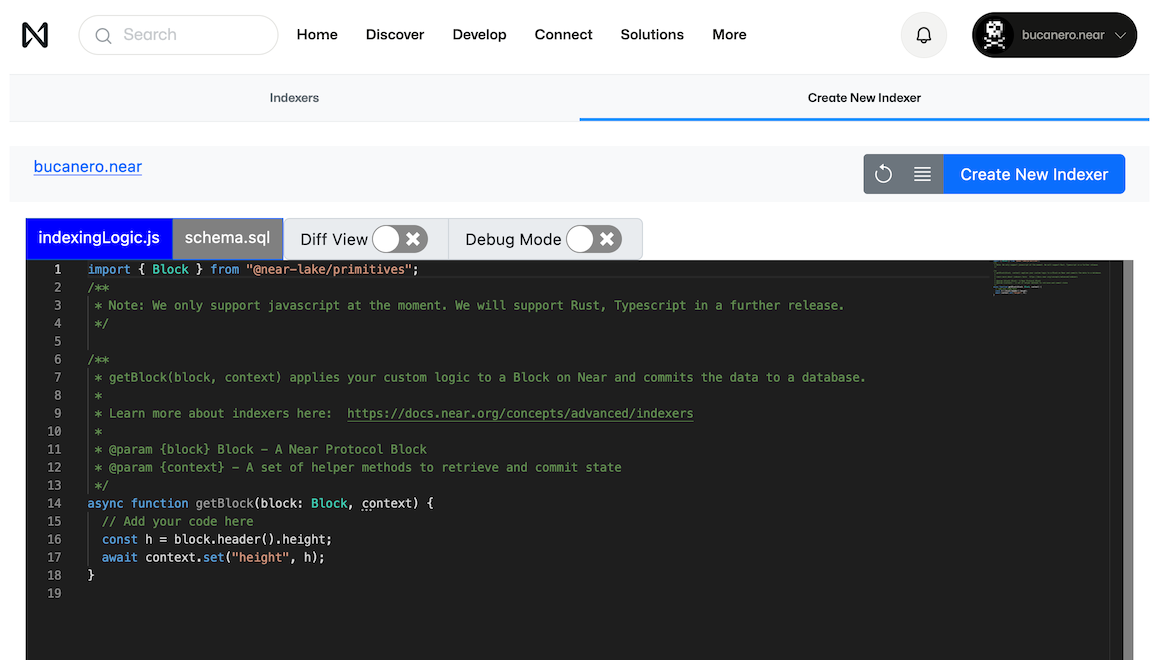This screenshot has width=1166, height=660.
Task: Open the NEAR logo home icon
Action: [x=35, y=35]
